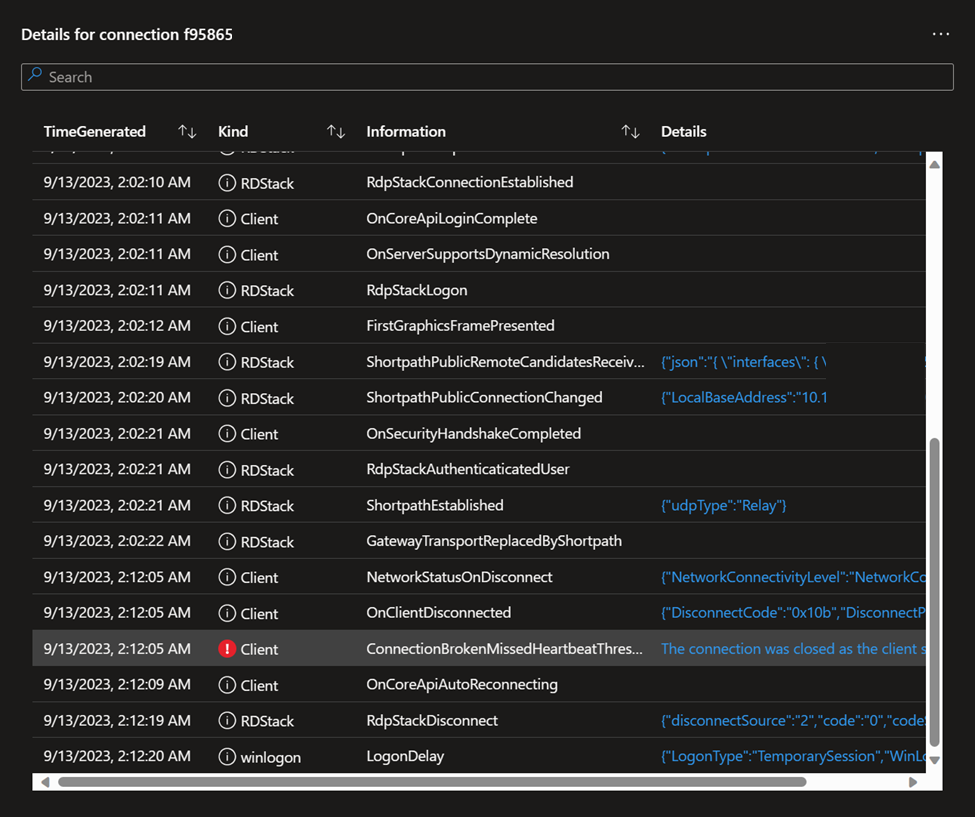Click the info icon on the ShortpathEstablished row
This screenshot has height=817, width=975.
click(226, 505)
